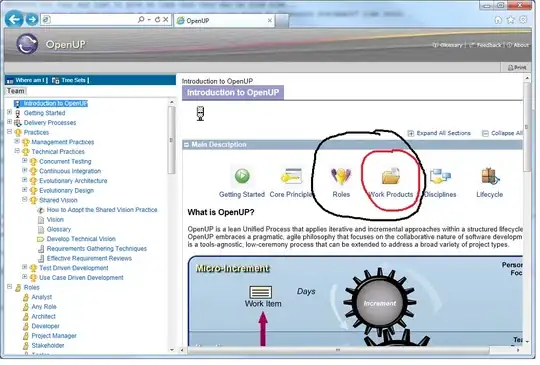Open the Lifecycle icon
The width and height of the screenshot is (540, 365).
[x=490, y=176]
